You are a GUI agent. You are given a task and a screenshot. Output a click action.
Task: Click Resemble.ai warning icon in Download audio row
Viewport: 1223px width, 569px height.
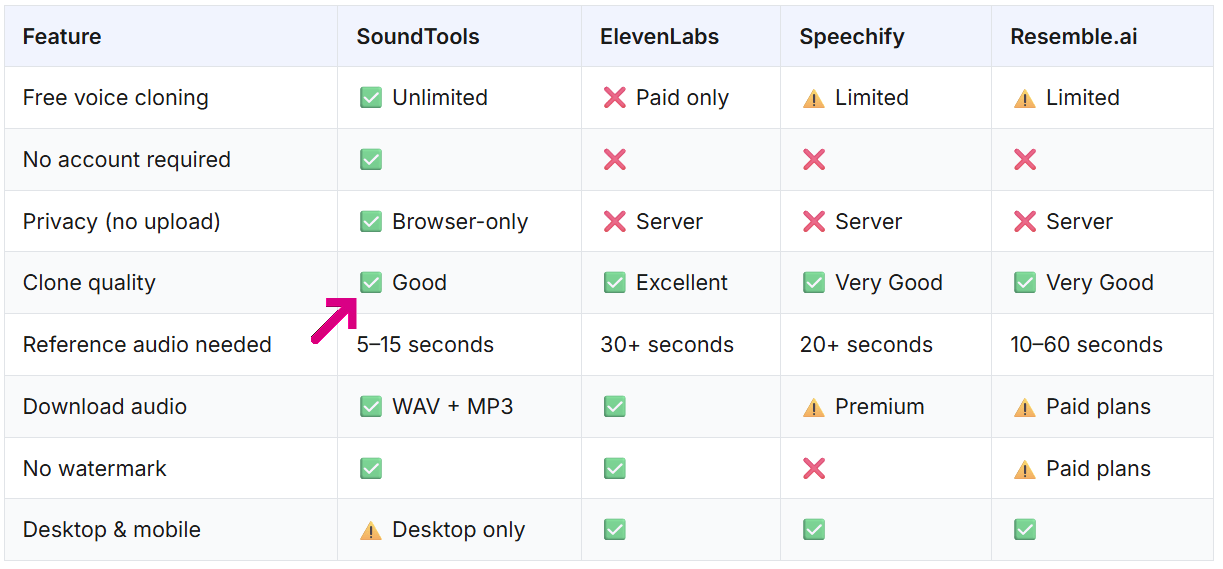1025,407
